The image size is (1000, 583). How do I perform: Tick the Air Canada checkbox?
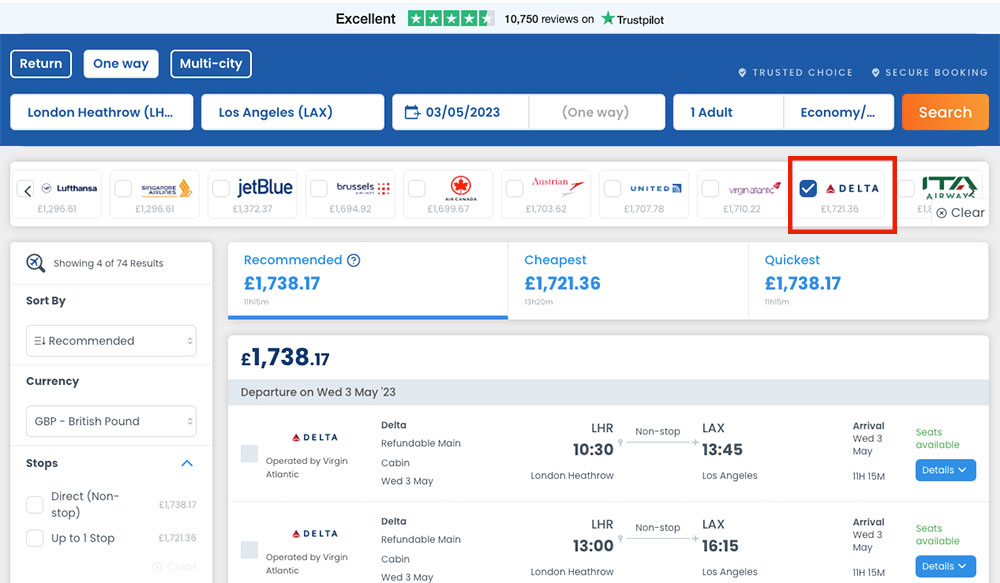416,188
